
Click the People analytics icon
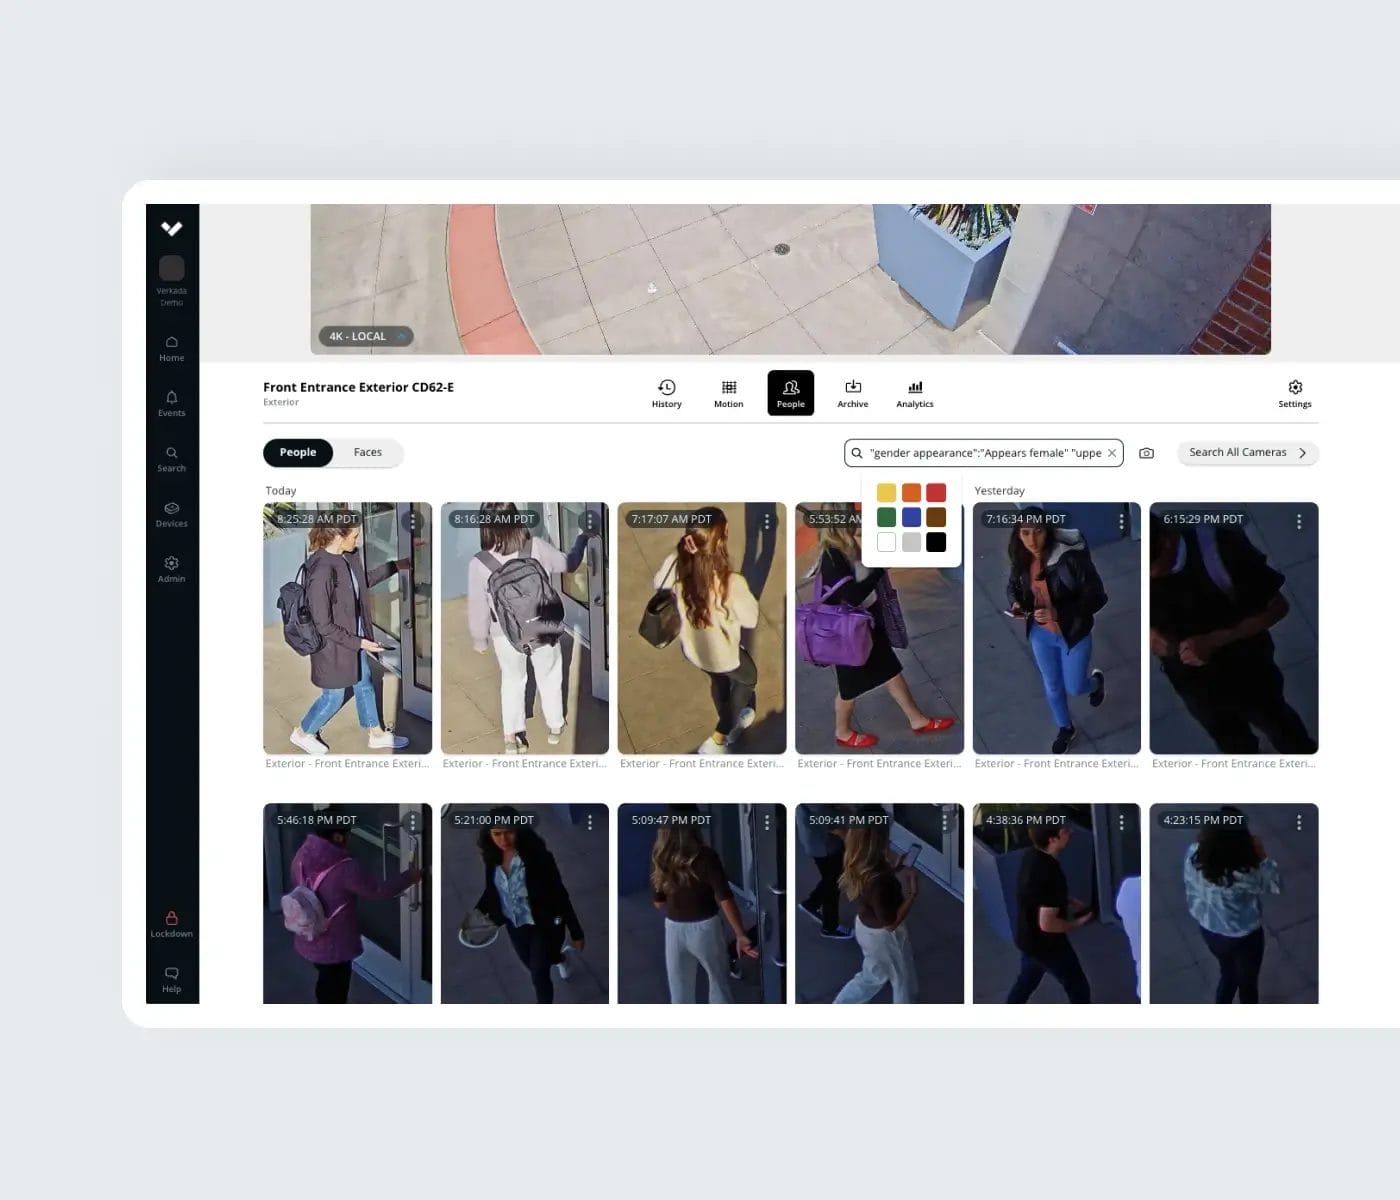click(791, 392)
